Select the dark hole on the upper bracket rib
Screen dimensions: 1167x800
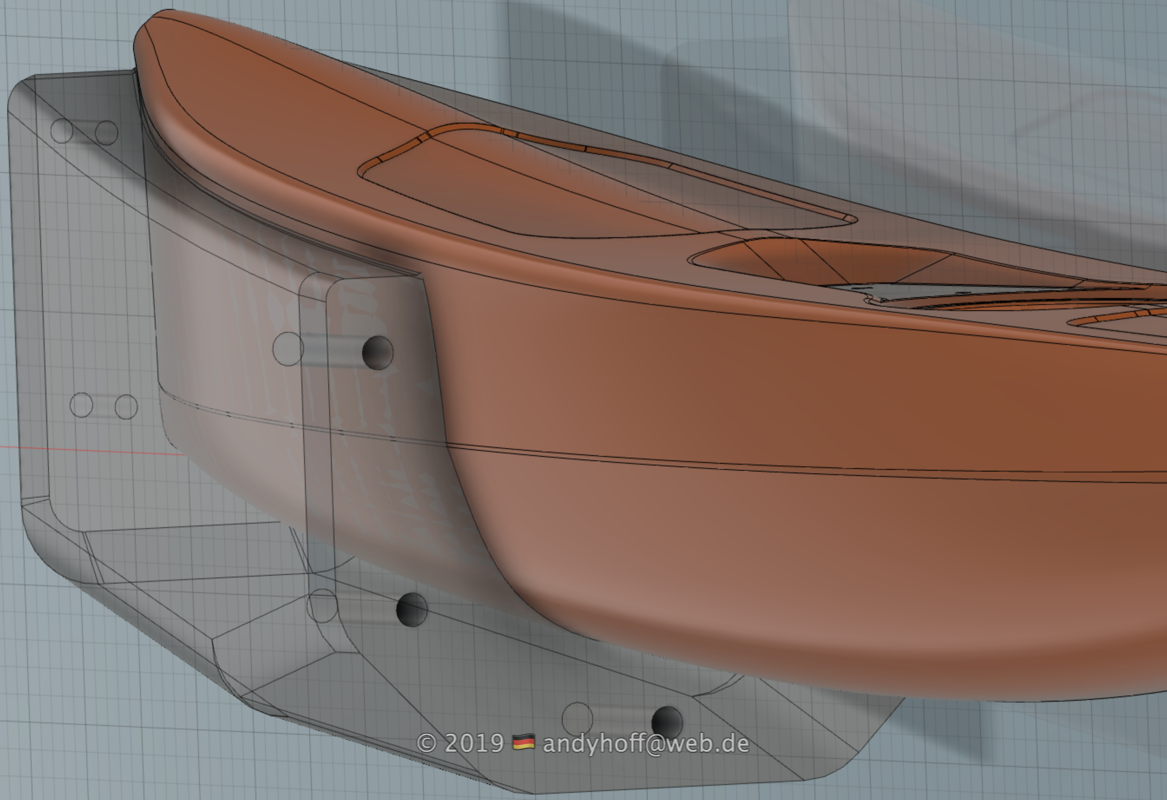(377, 351)
